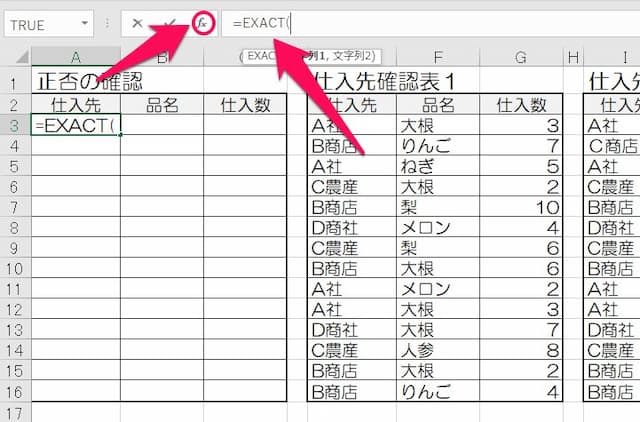This screenshot has height=422, width=640.
Task: Click 品名 header in cell B2
Action: point(162,104)
